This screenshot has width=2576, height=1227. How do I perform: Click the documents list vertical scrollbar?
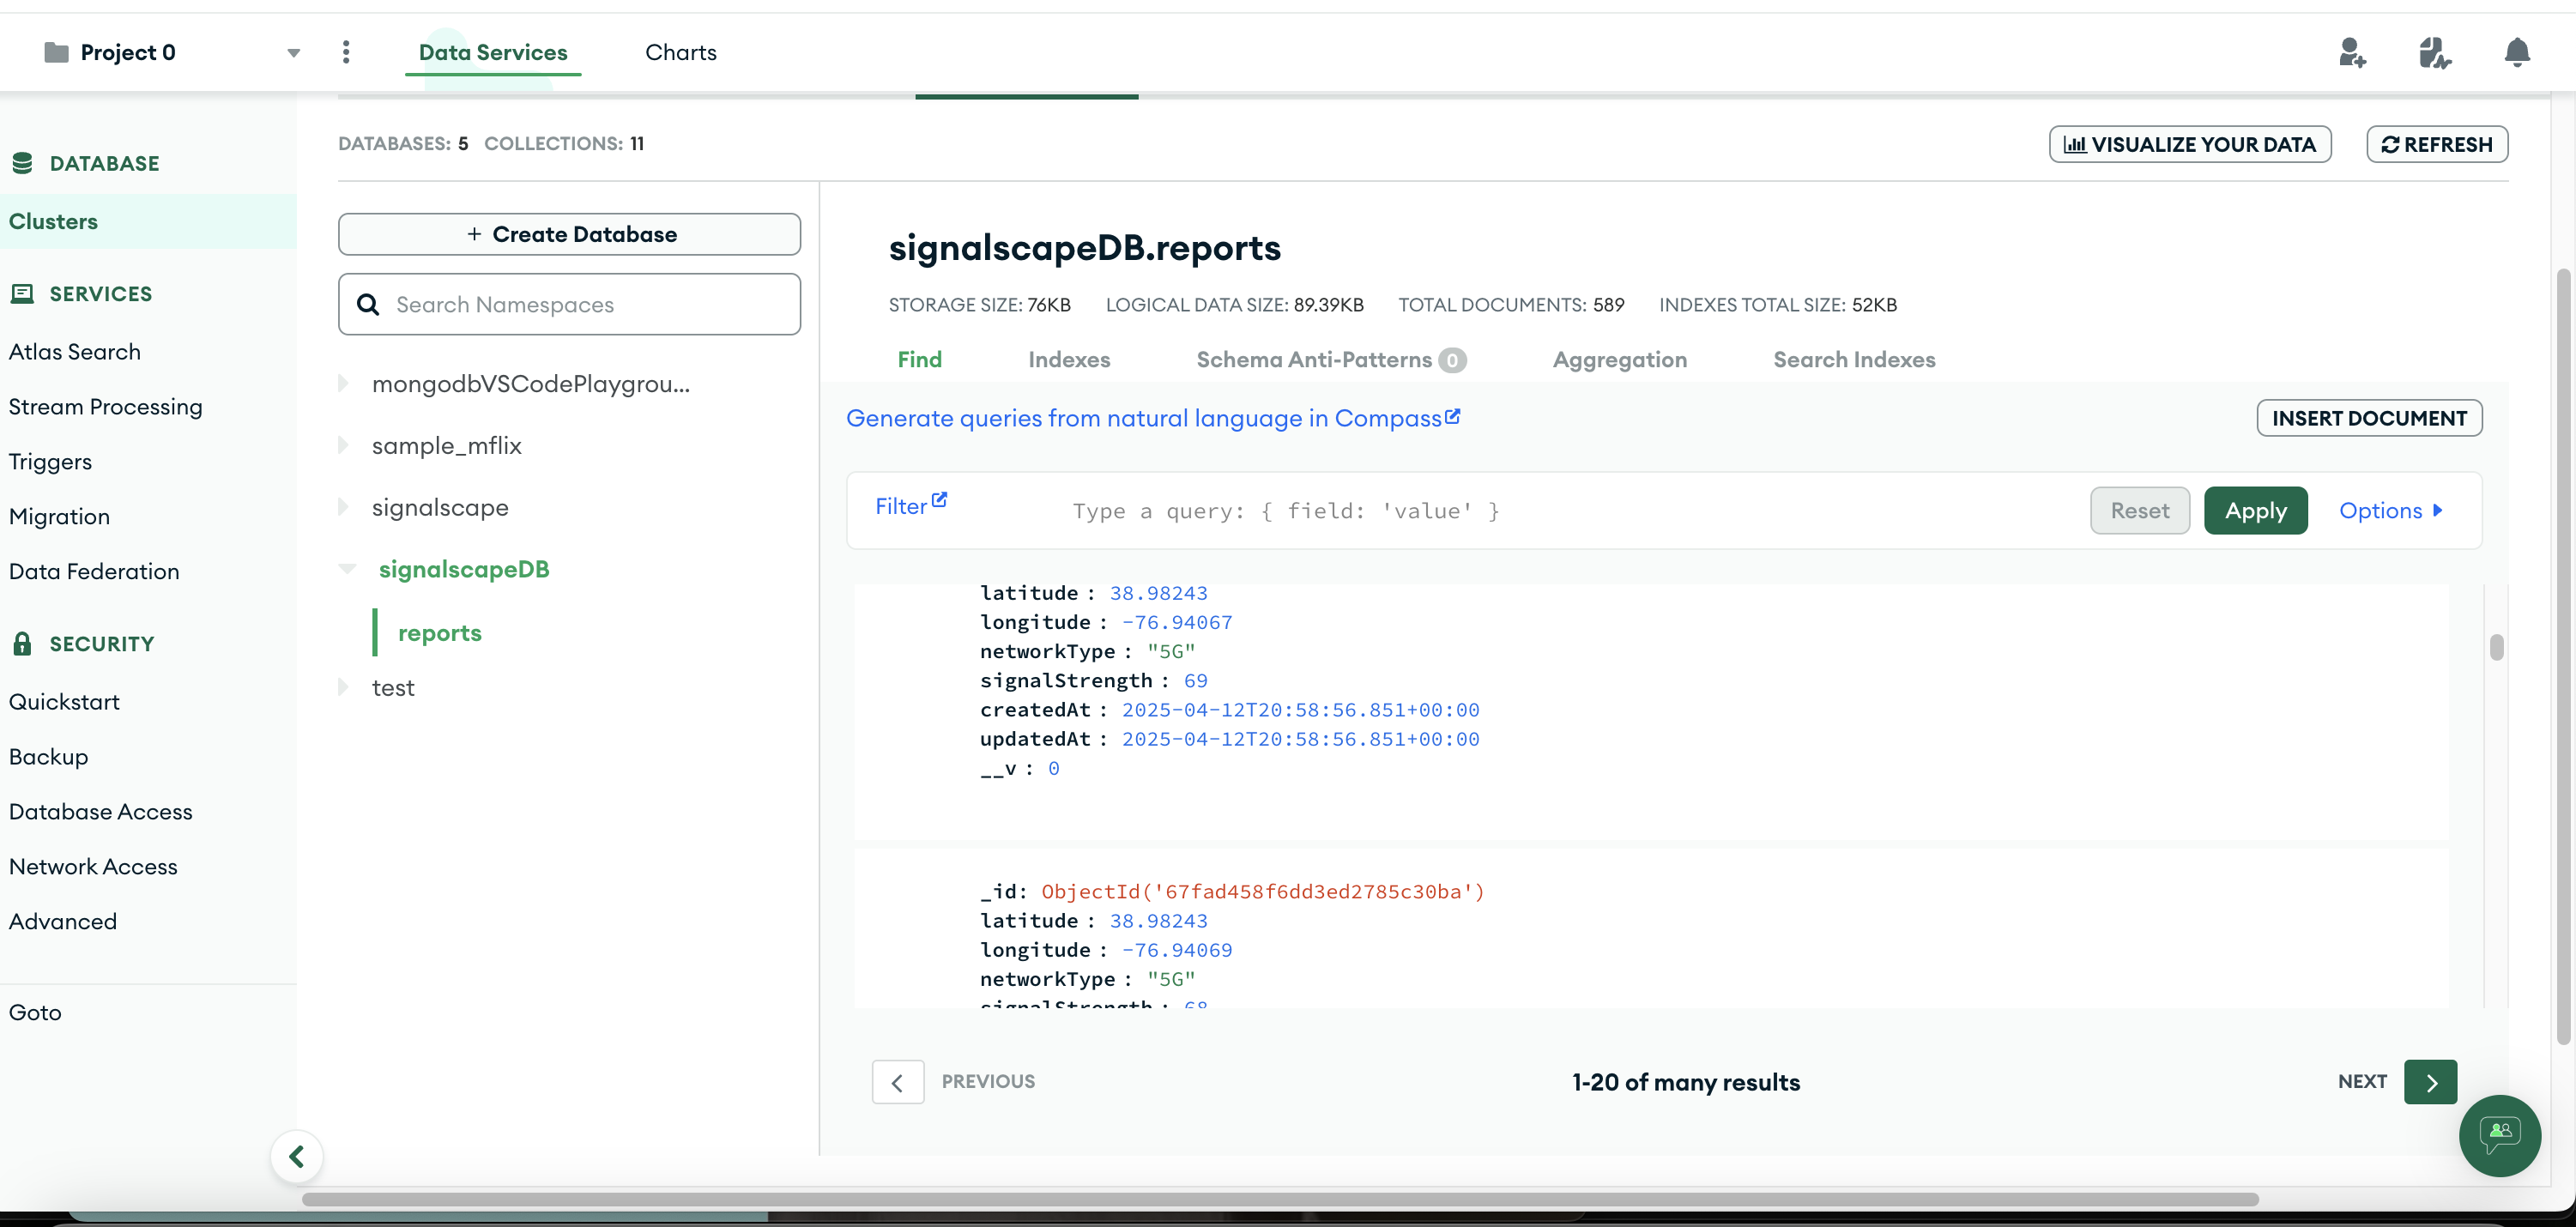[x=2496, y=647]
